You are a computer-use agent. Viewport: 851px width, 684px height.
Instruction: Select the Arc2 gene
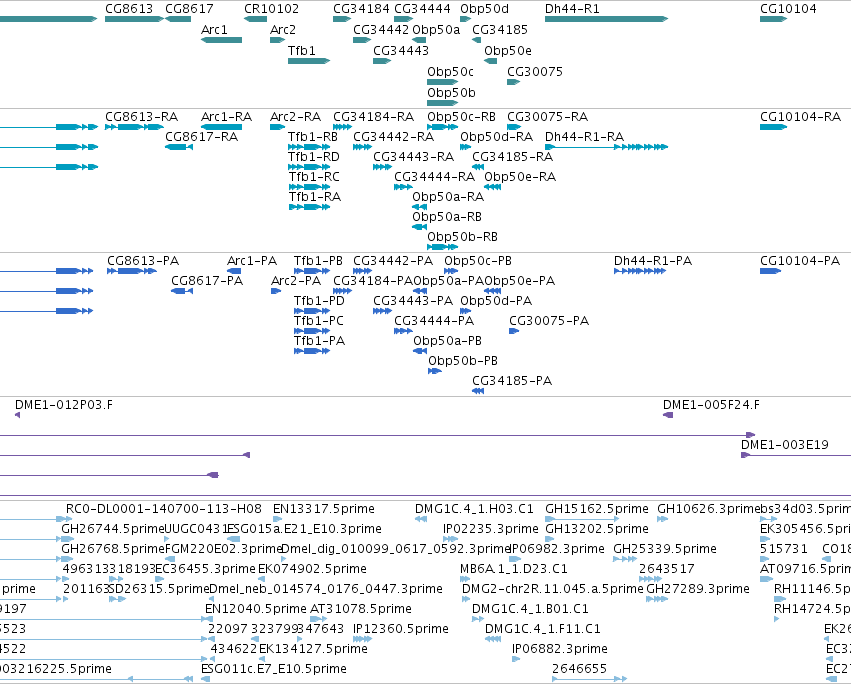pos(277,40)
